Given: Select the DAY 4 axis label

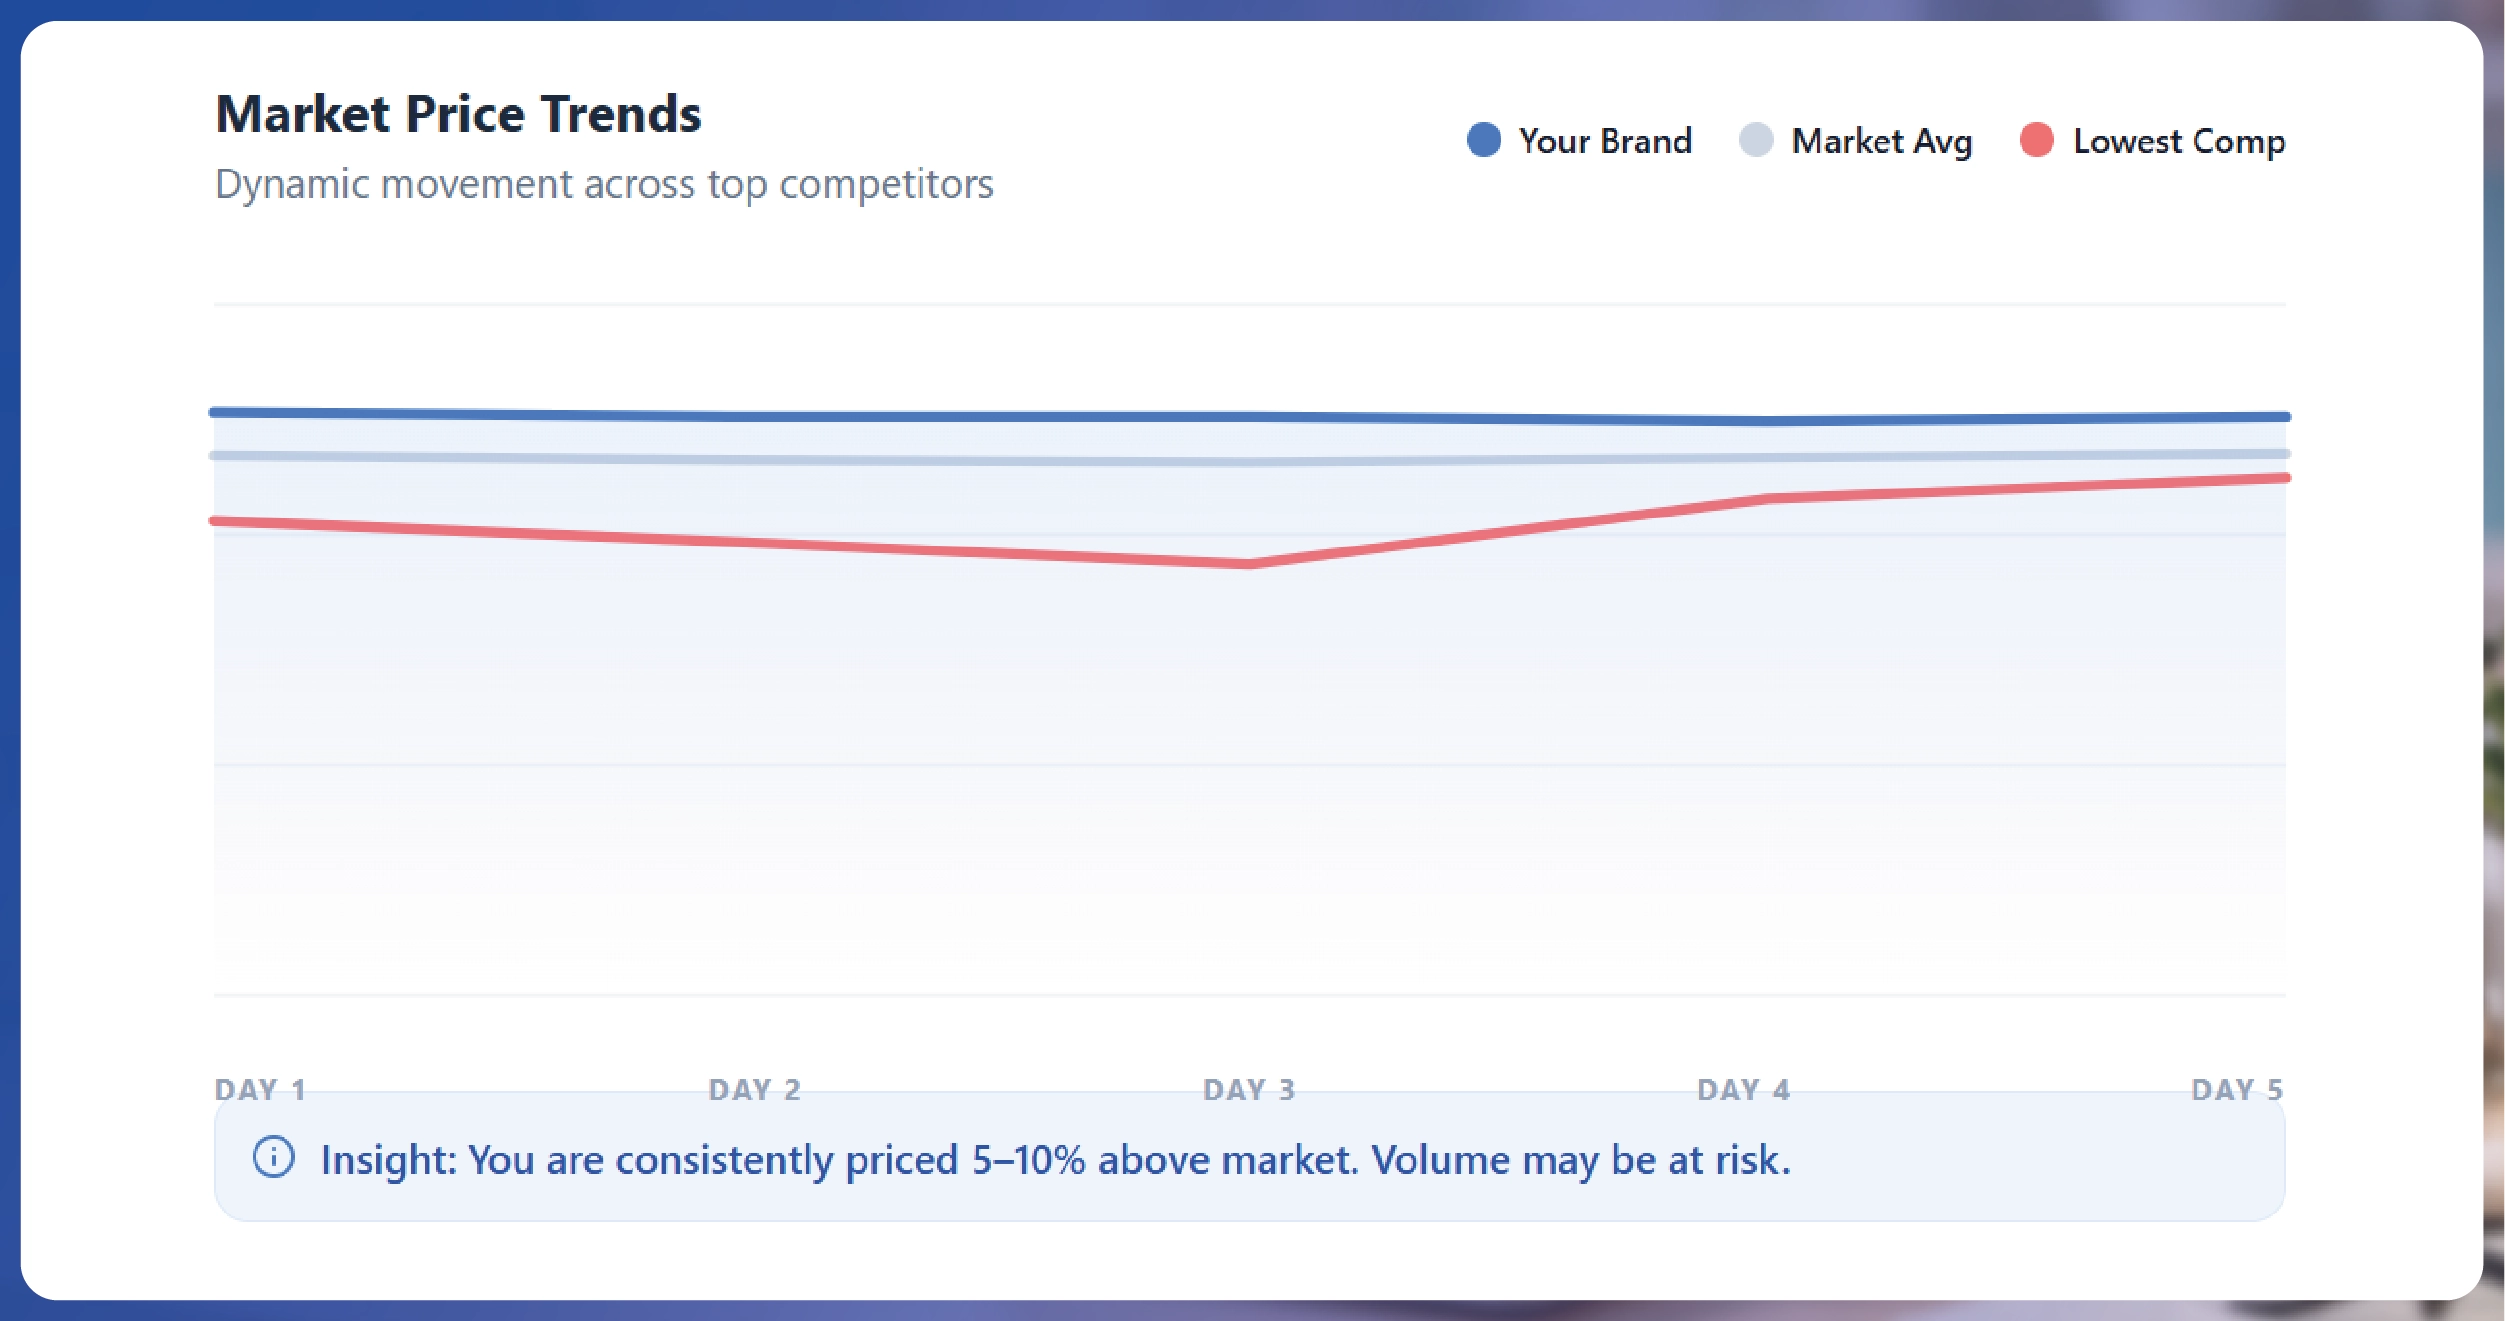Looking at the screenshot, I should (x=1744, y=1089).
